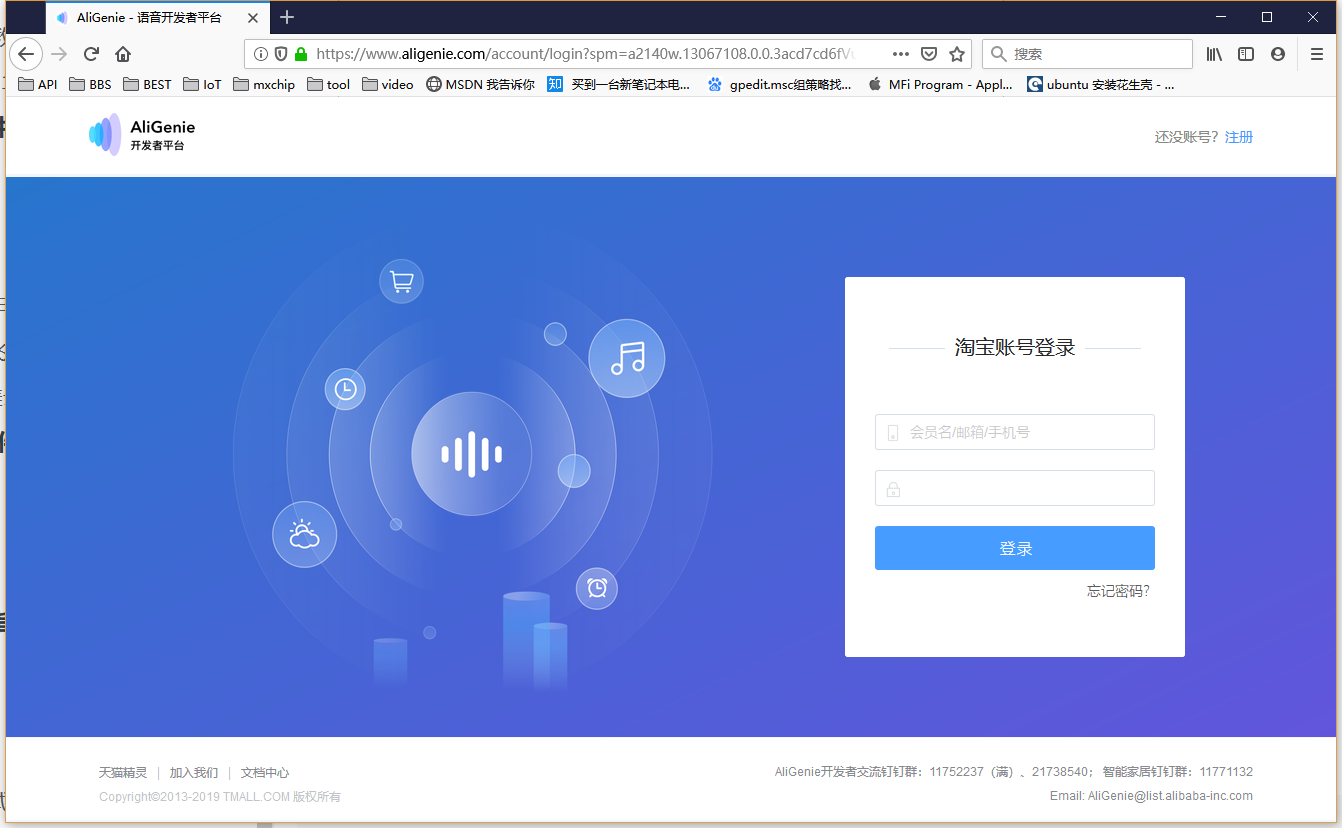Open the tool bookmarks folder
Viewport: 1342px width, 828px height.
click(x=328, y=84)
